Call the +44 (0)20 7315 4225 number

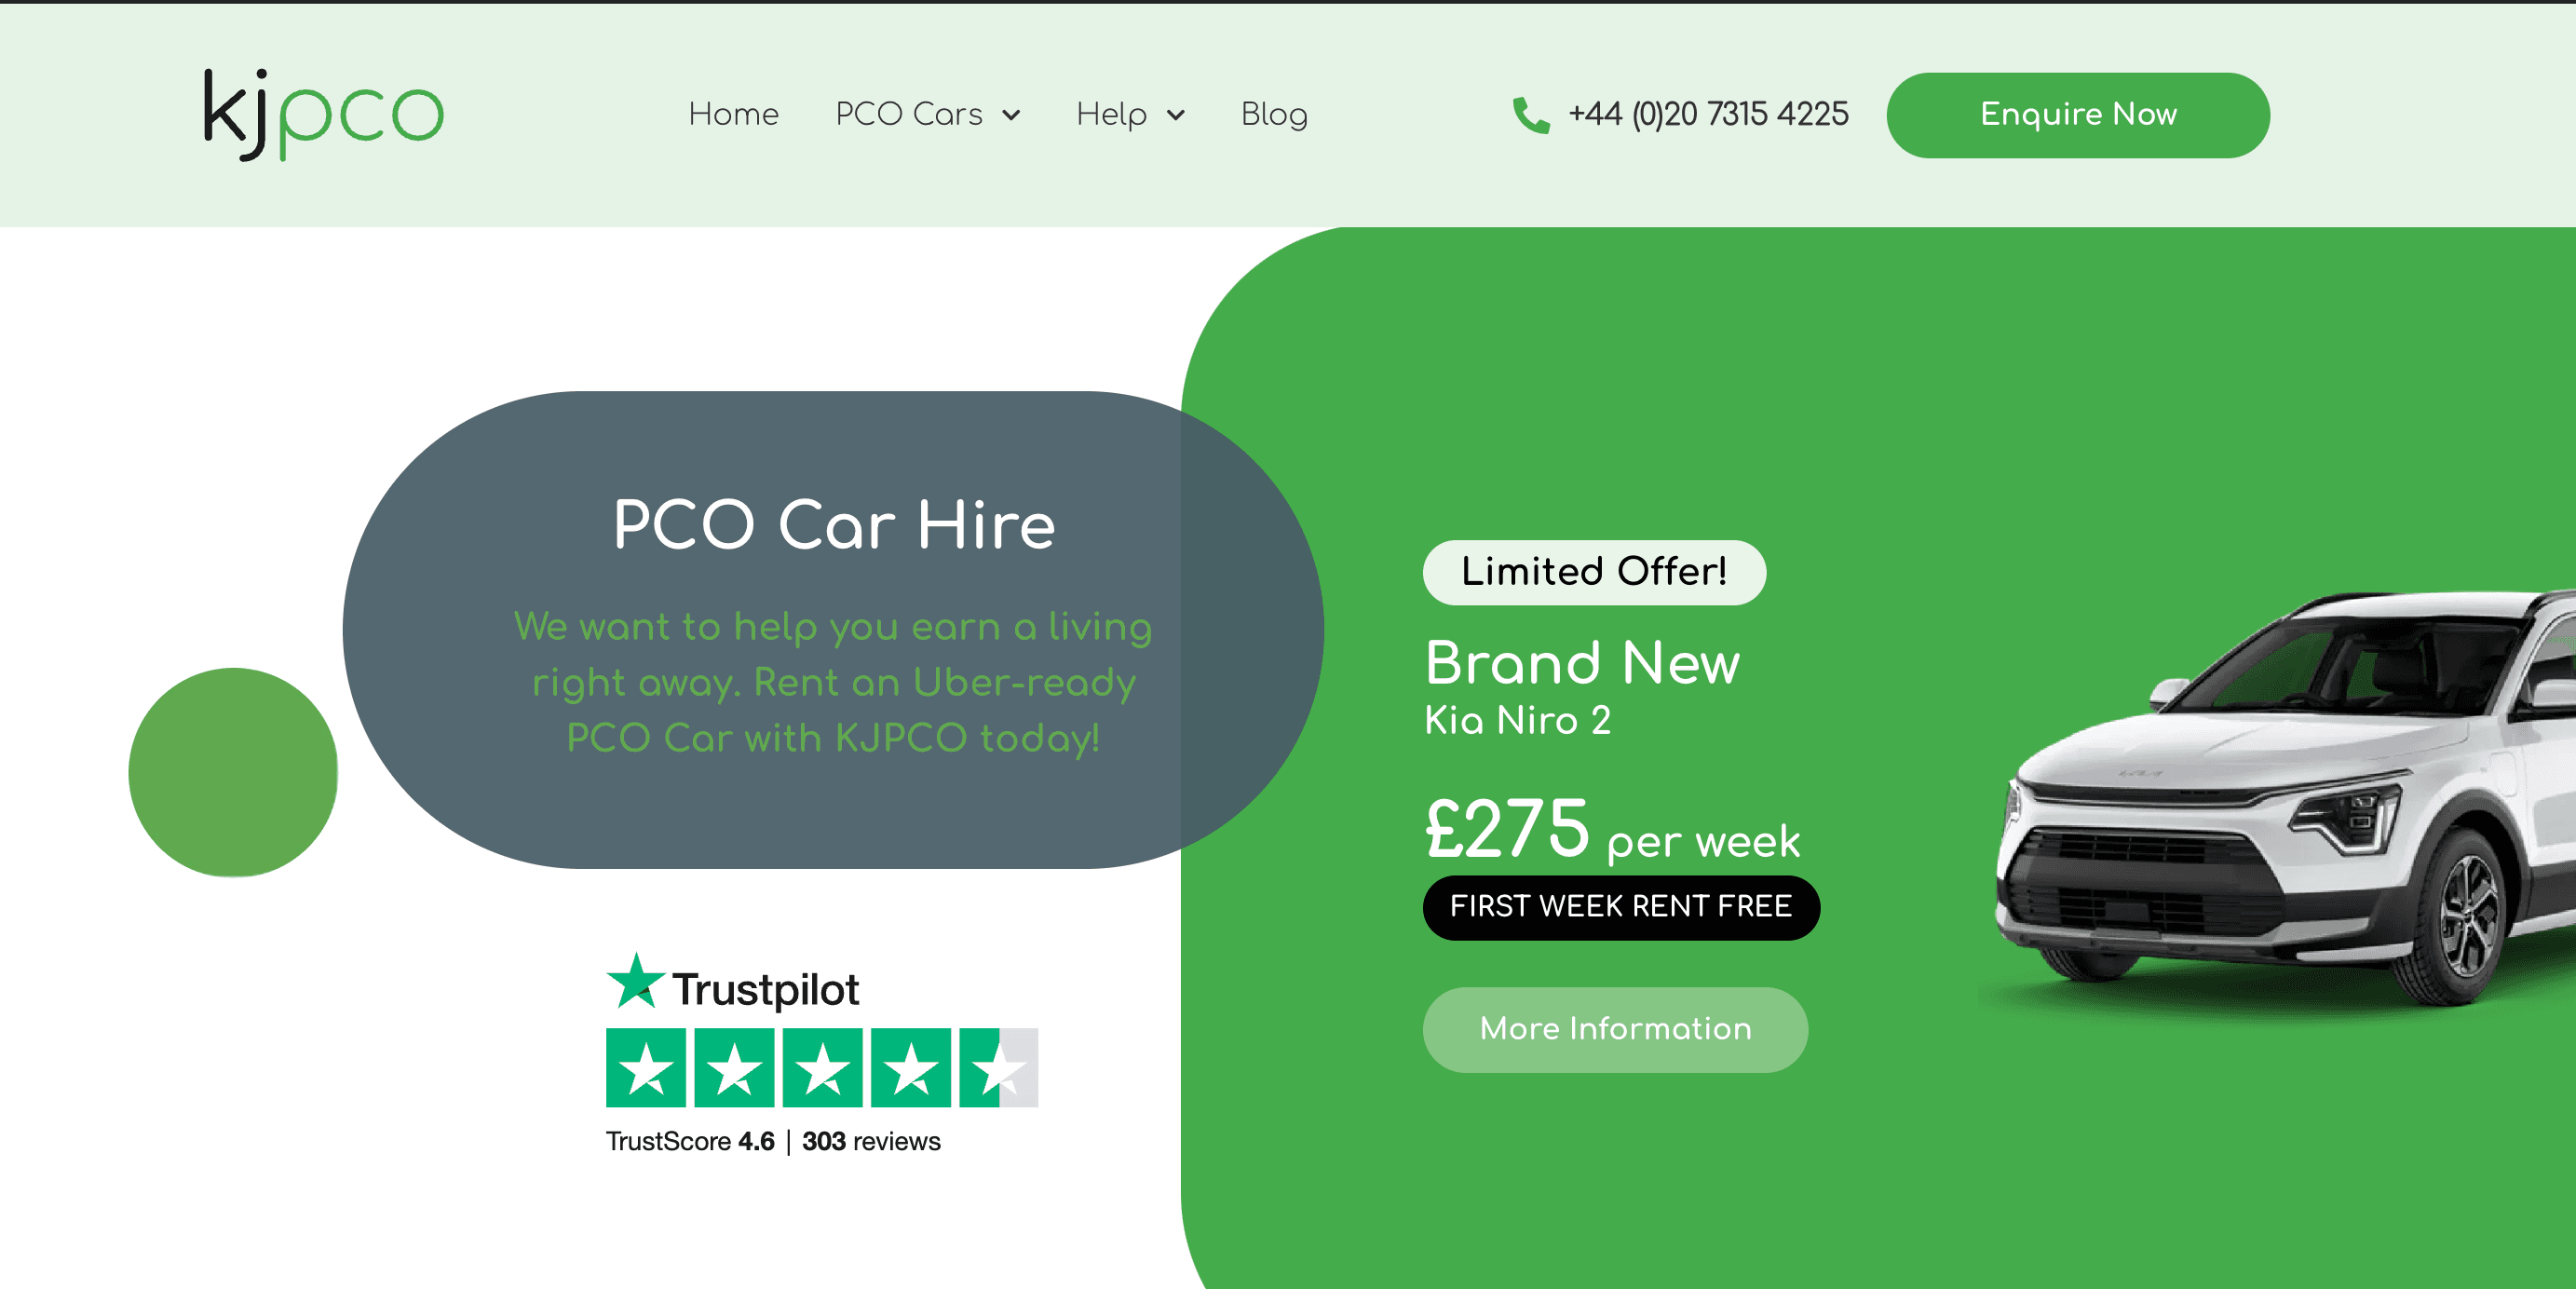pos(1708,114)
